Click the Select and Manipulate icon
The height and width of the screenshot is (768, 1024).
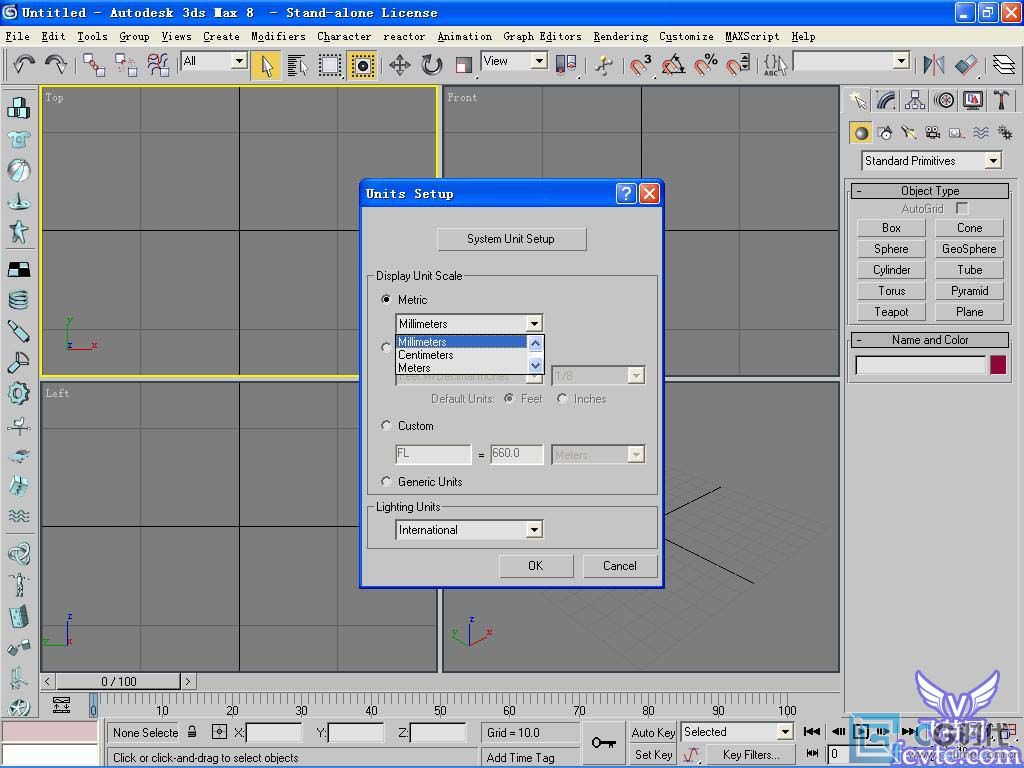pyautogui.click(x=604, y=65)
